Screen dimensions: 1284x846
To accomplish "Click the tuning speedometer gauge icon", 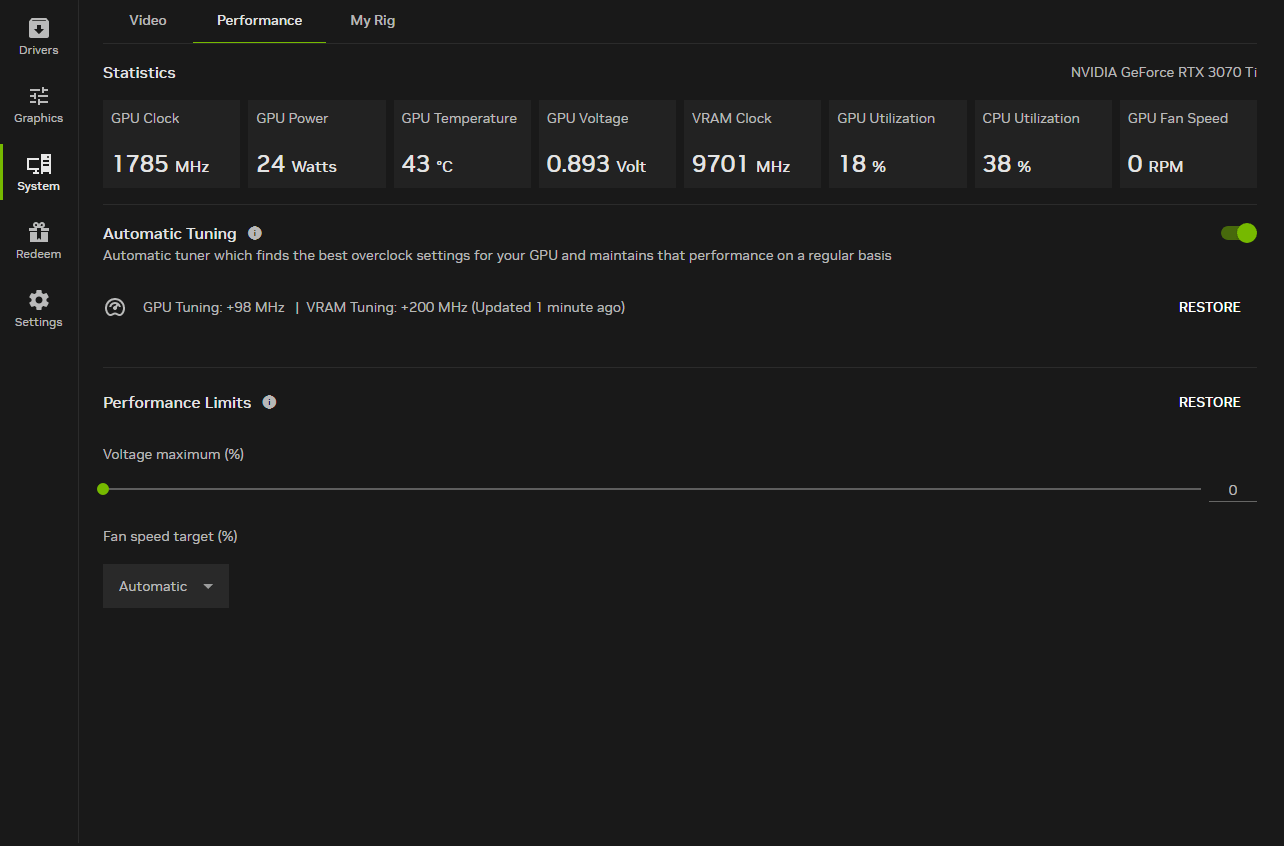I will [x=115, y=307].
